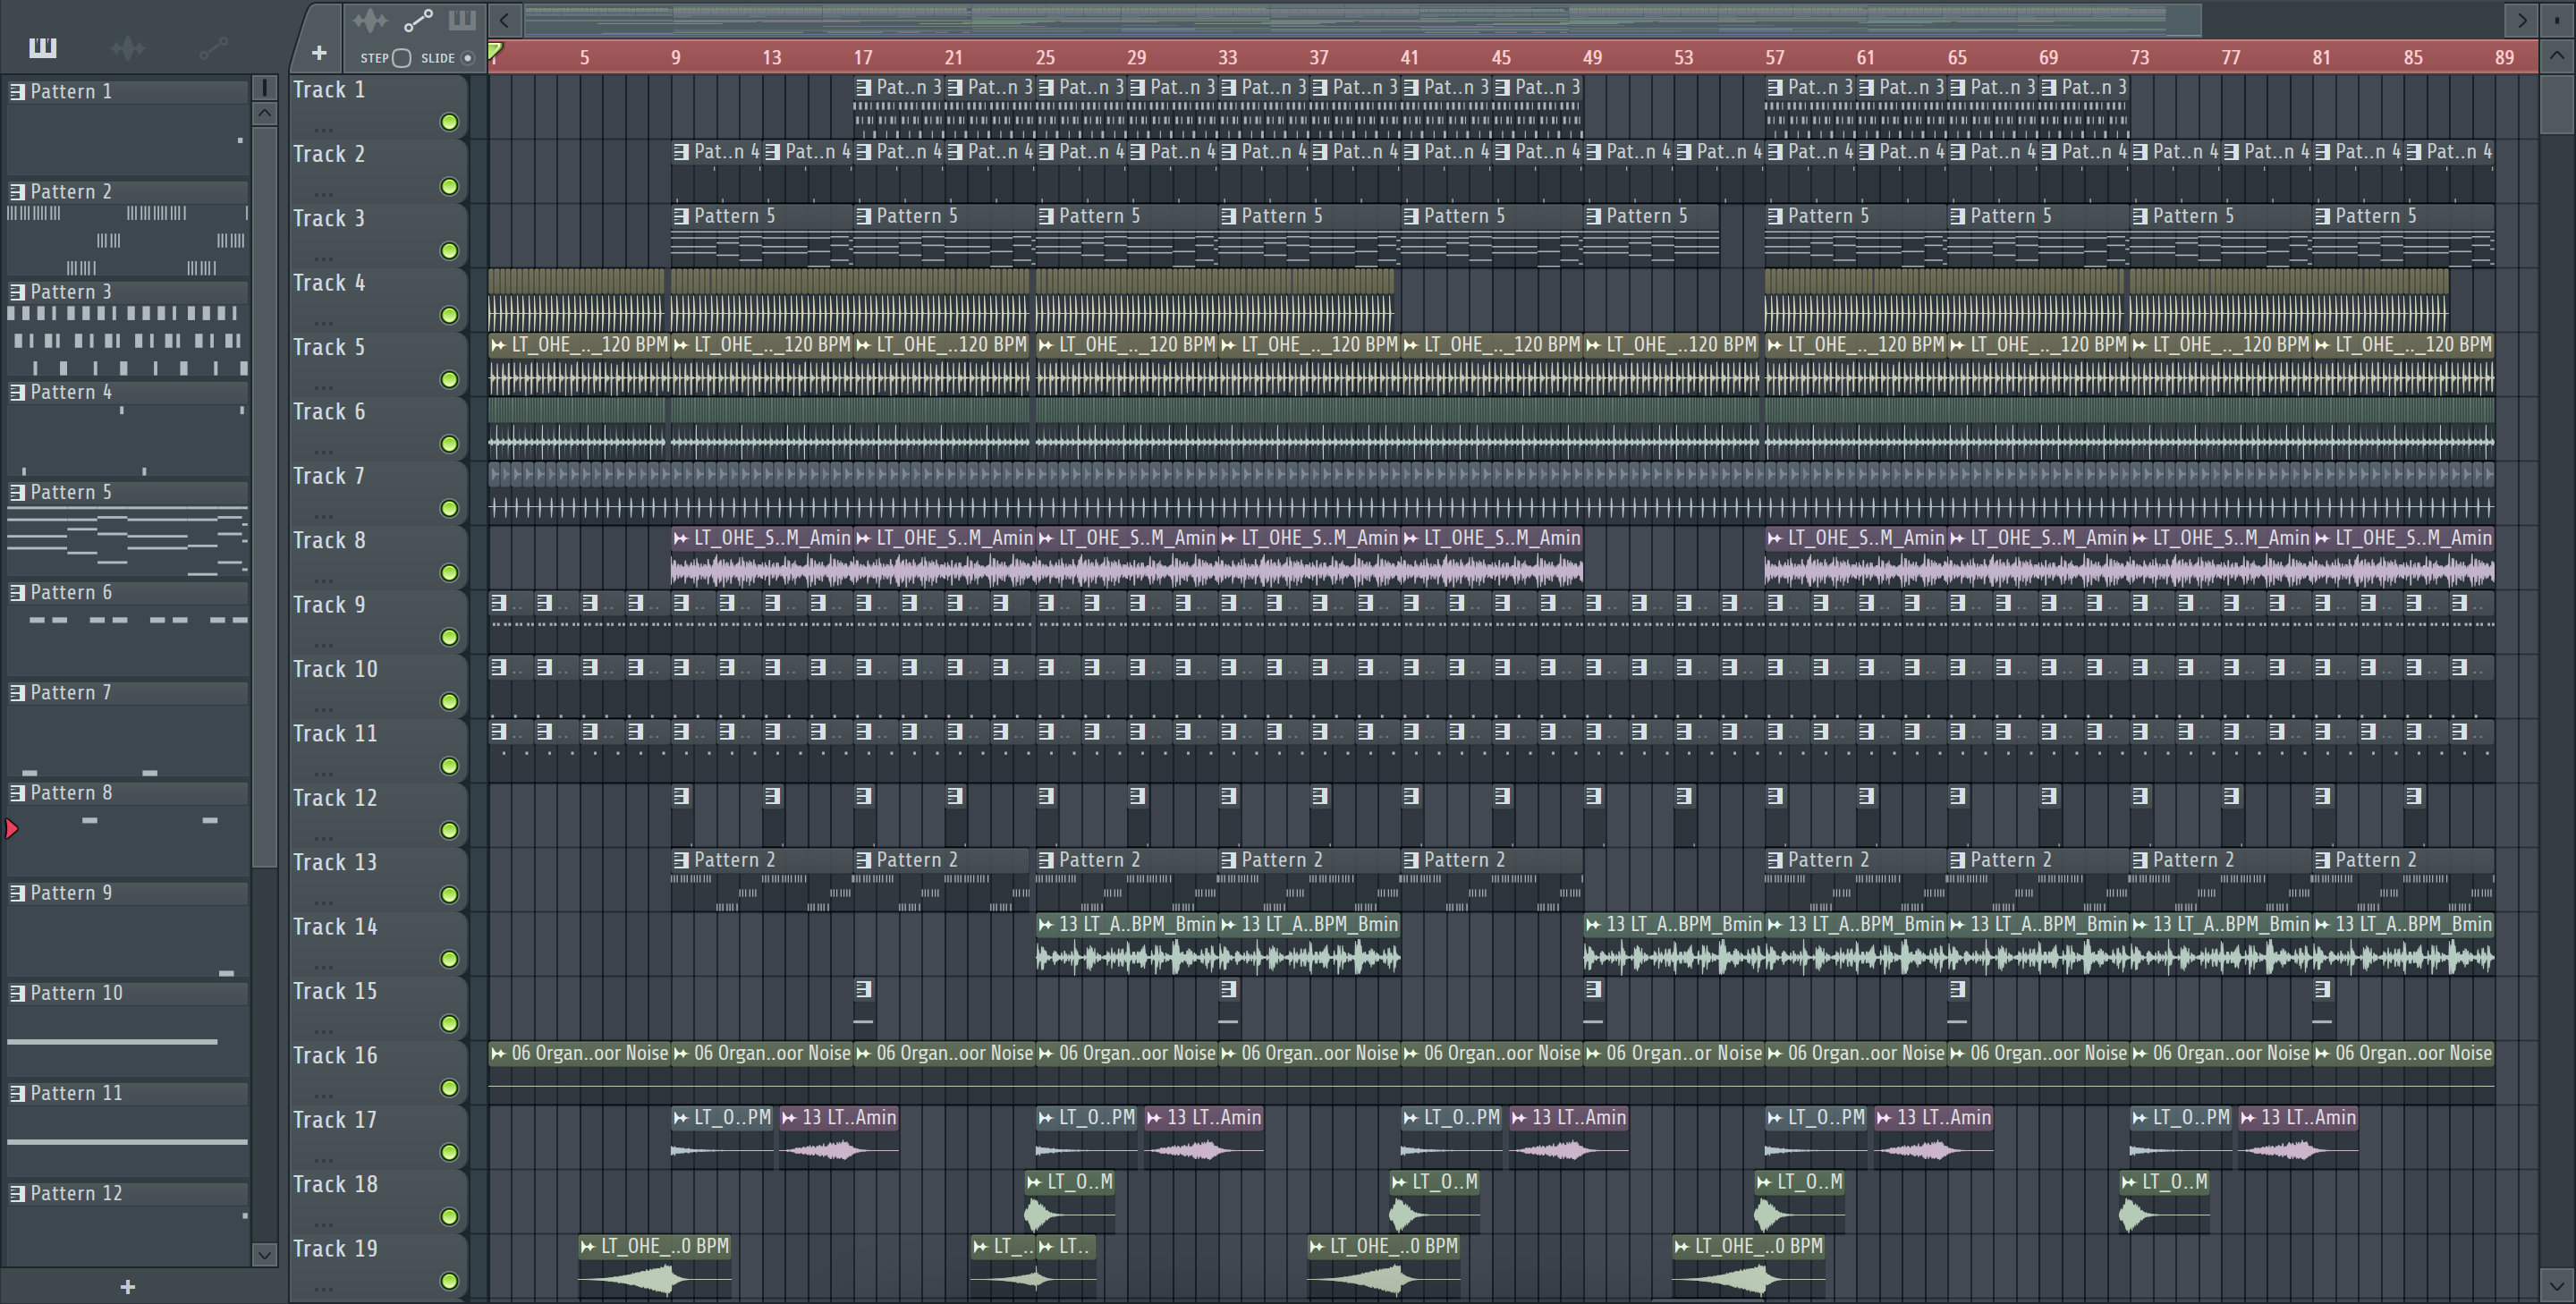Toggle the SLIDE mode radio button
The width and height of the screenshot is (2576, 1304).
pyautogui.click(x=467, y=58)
